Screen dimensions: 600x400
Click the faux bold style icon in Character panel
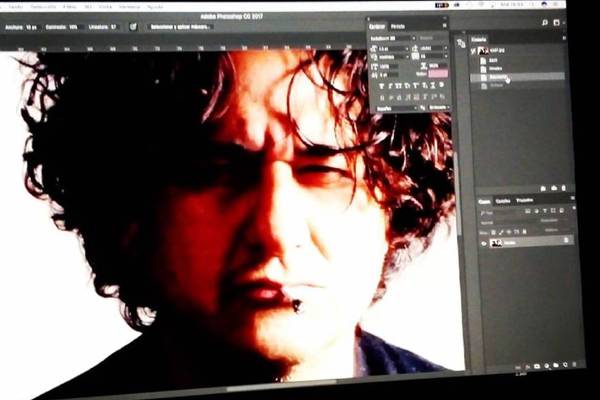(380, 86)
